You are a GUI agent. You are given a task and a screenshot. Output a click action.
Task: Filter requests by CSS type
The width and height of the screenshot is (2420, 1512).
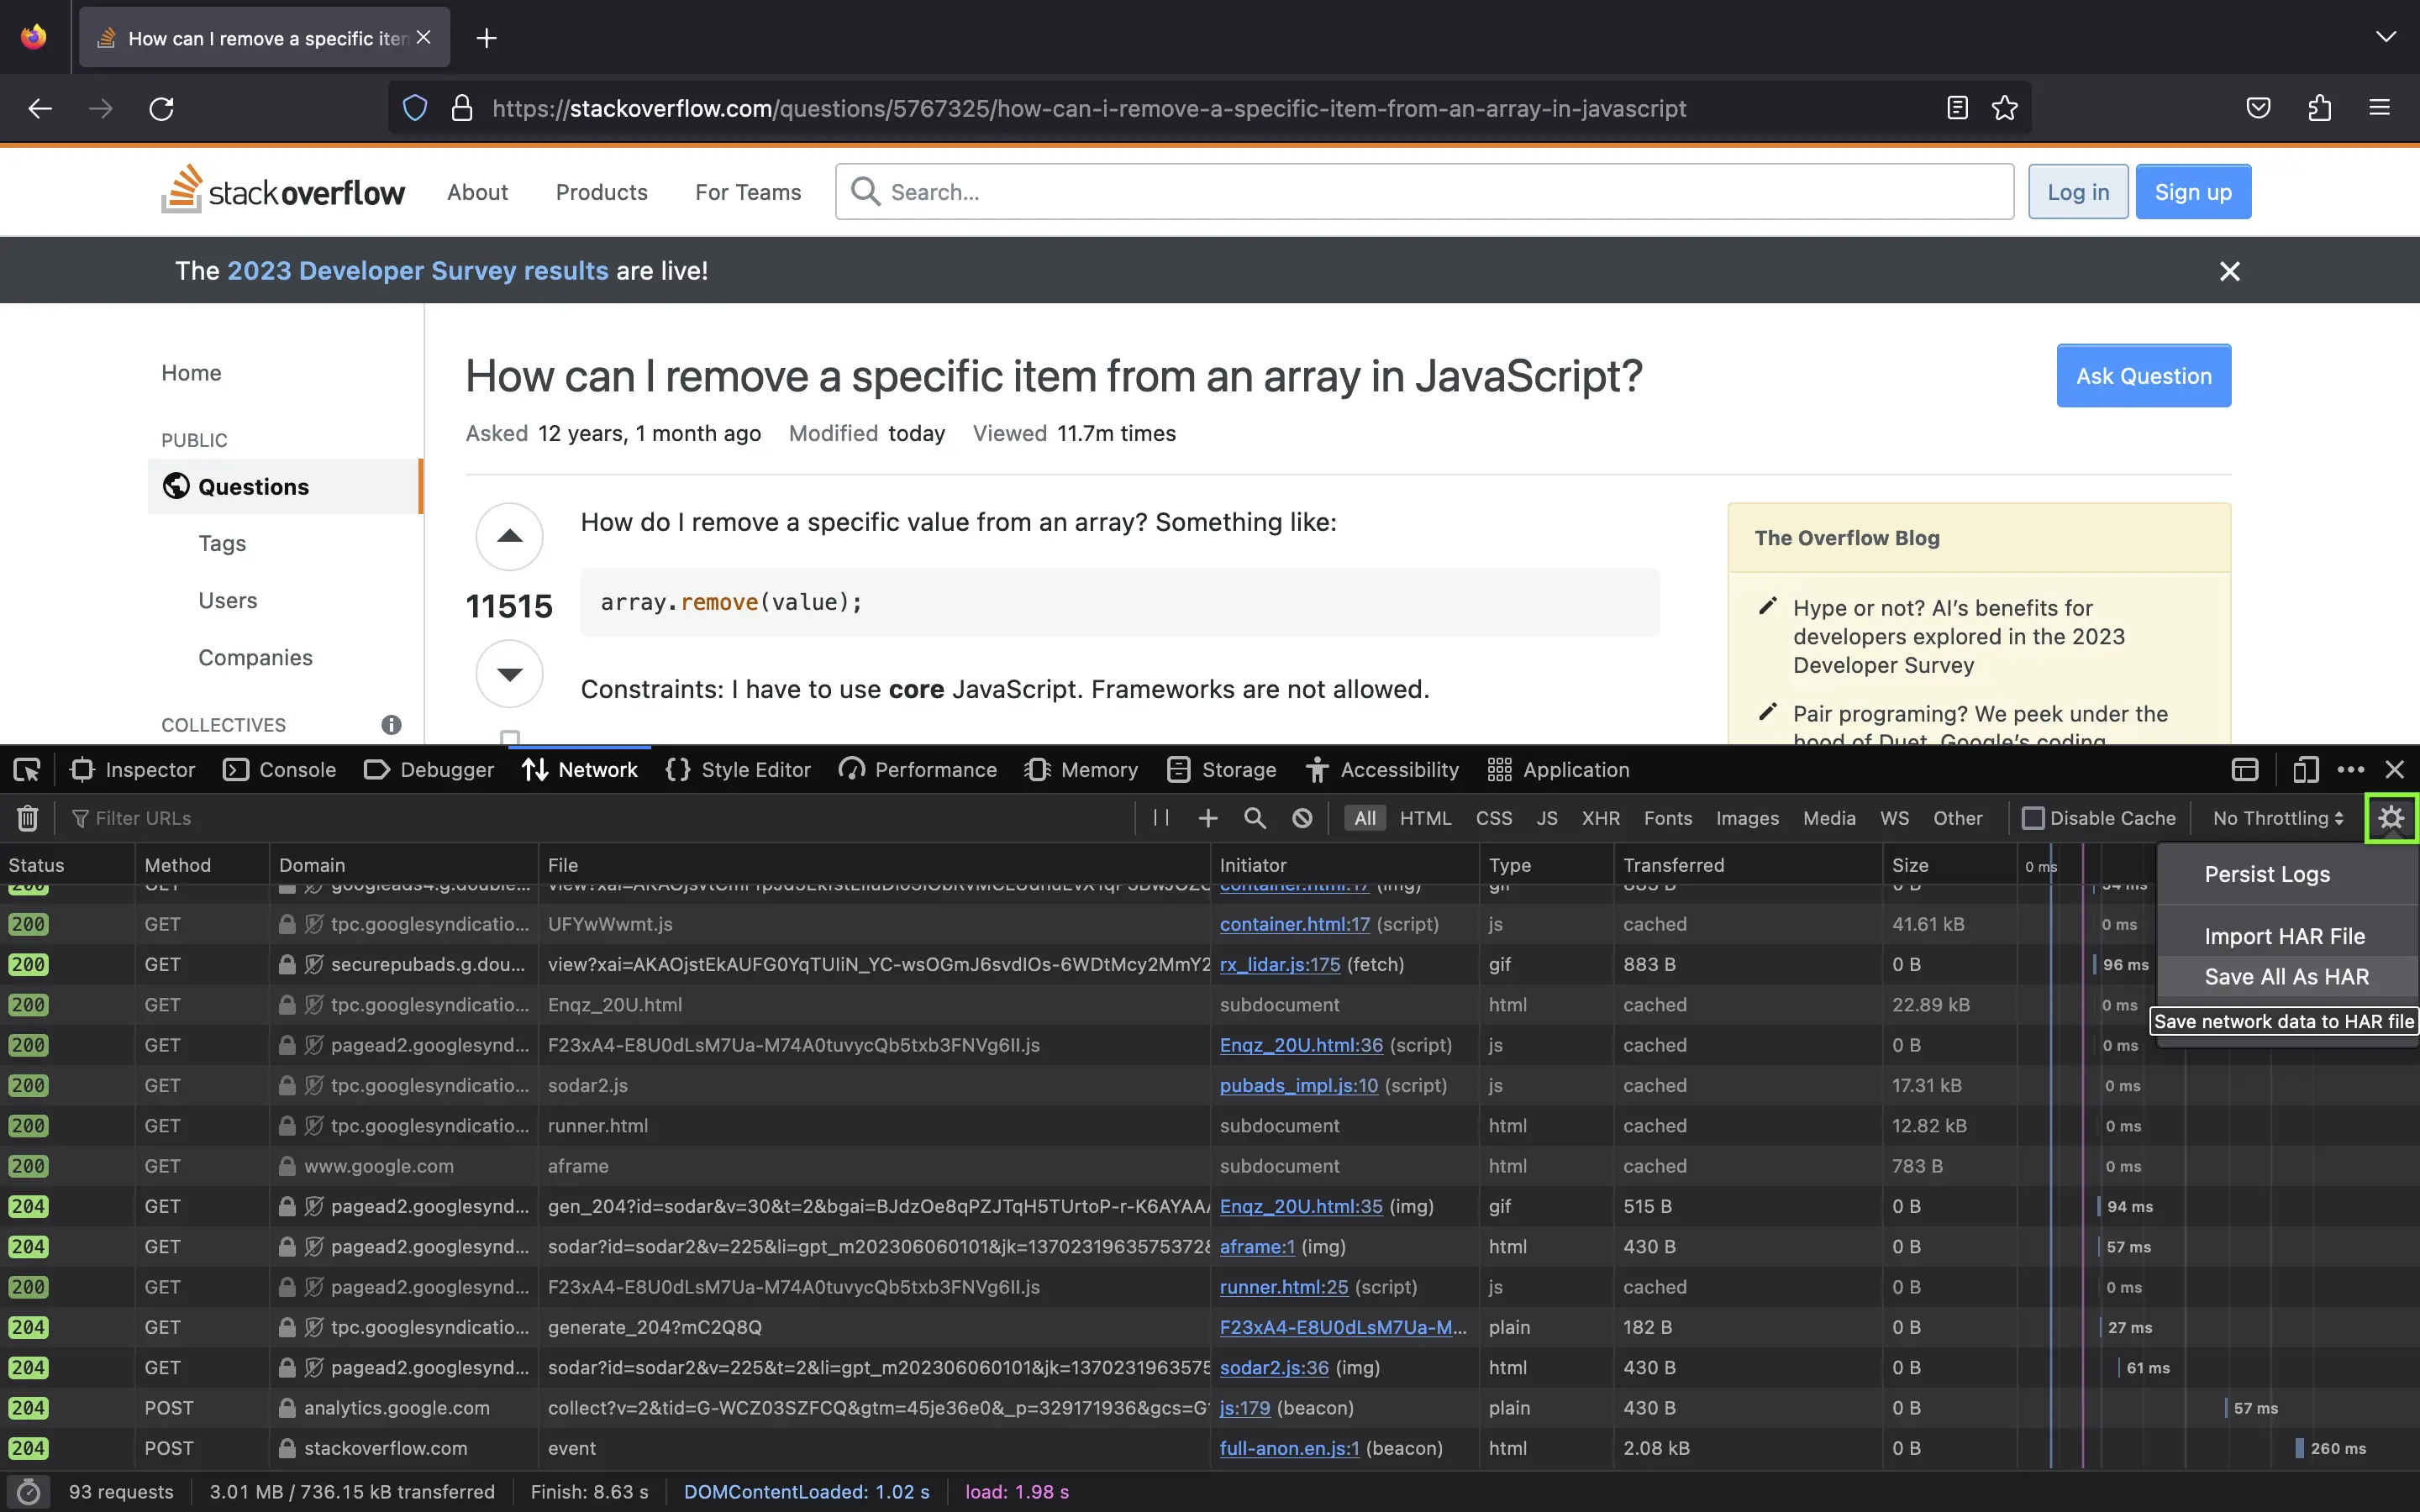click(x=1494, y=818)
